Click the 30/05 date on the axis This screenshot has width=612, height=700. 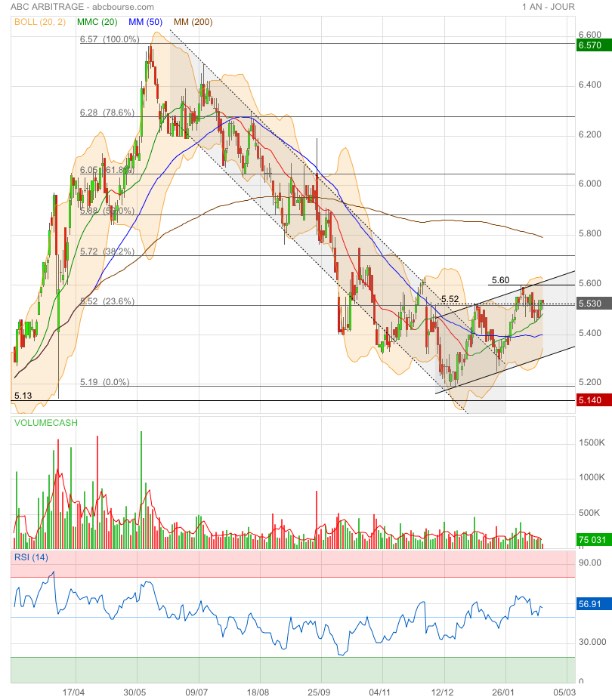(x=135, y=692)
